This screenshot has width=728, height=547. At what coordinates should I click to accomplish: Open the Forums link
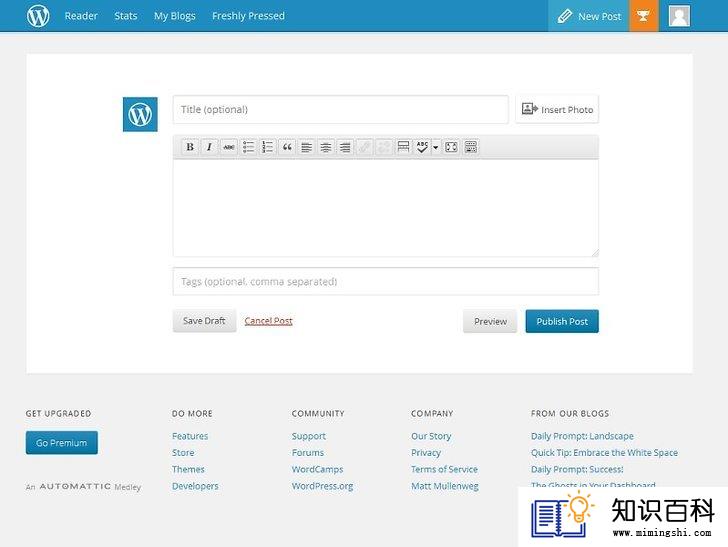(308, 453)
